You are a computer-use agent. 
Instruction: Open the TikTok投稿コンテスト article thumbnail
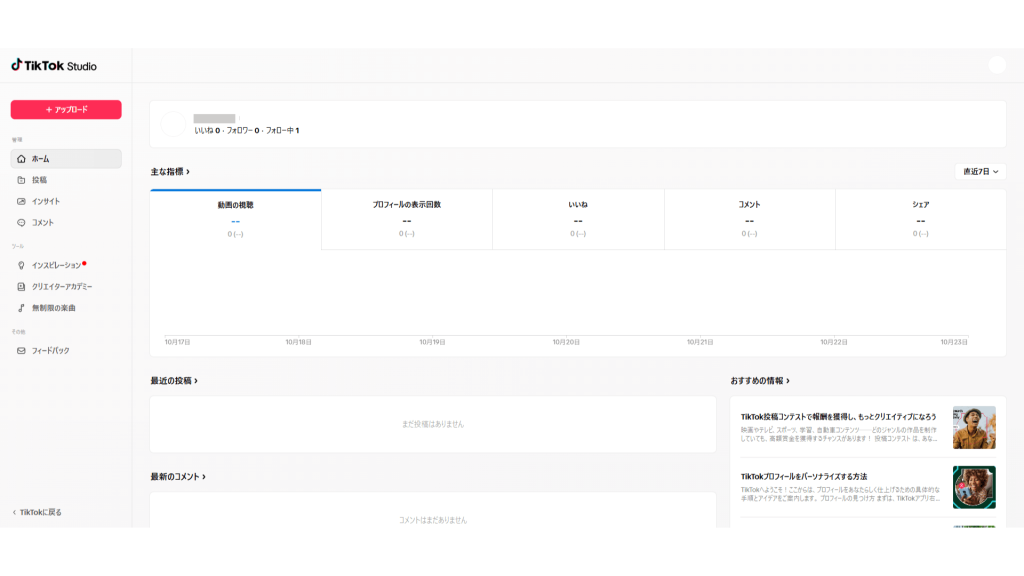(x=973, y=427)
